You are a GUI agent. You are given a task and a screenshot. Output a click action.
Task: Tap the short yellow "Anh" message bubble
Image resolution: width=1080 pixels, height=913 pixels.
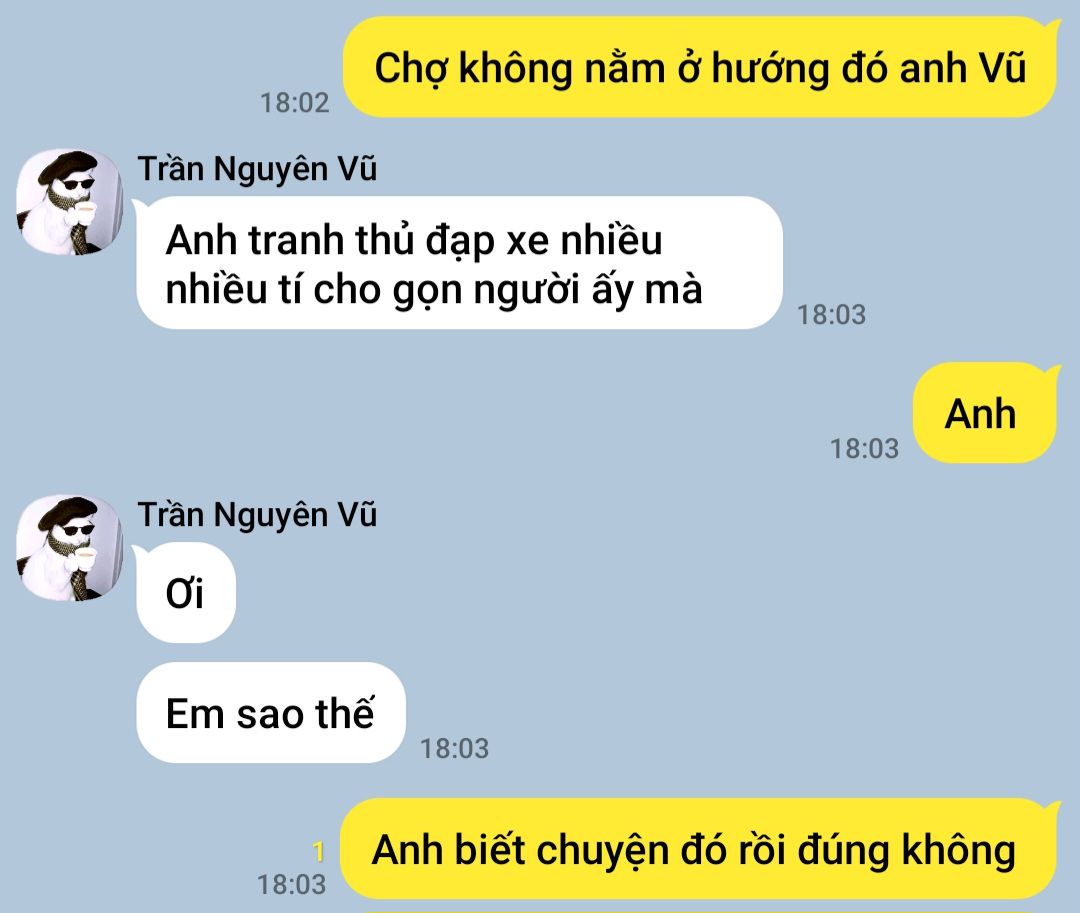(x=986, y=413)
